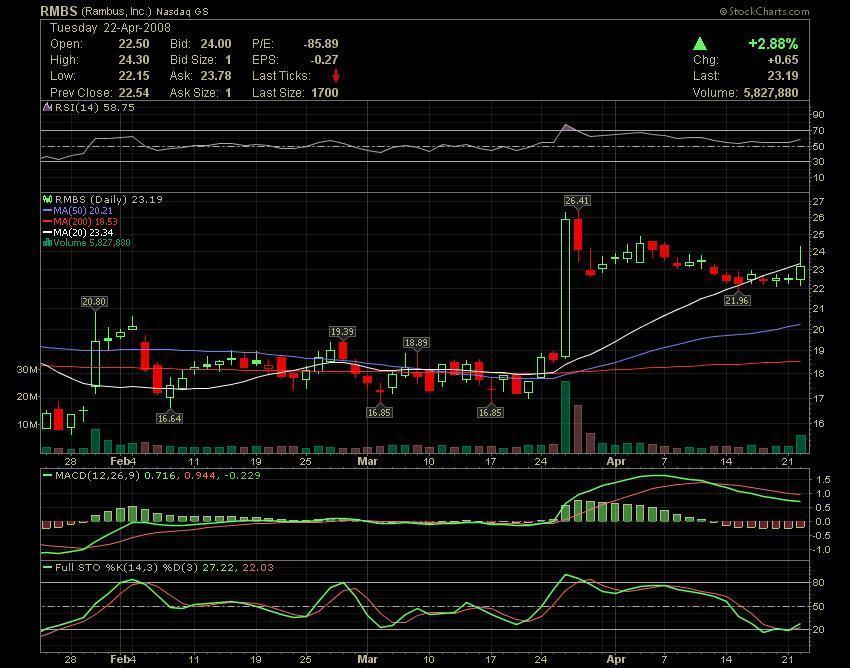Viewport: 850px width, 668px height.
Task: Click the StockCharts.com copyright label
Action: [x=764, y=11]
